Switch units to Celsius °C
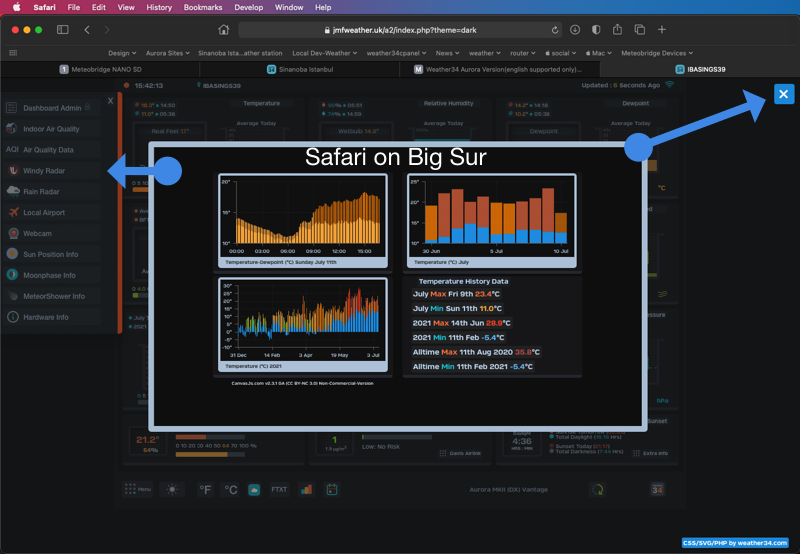The height and width of the screenshot is (554, 800). 231,490
